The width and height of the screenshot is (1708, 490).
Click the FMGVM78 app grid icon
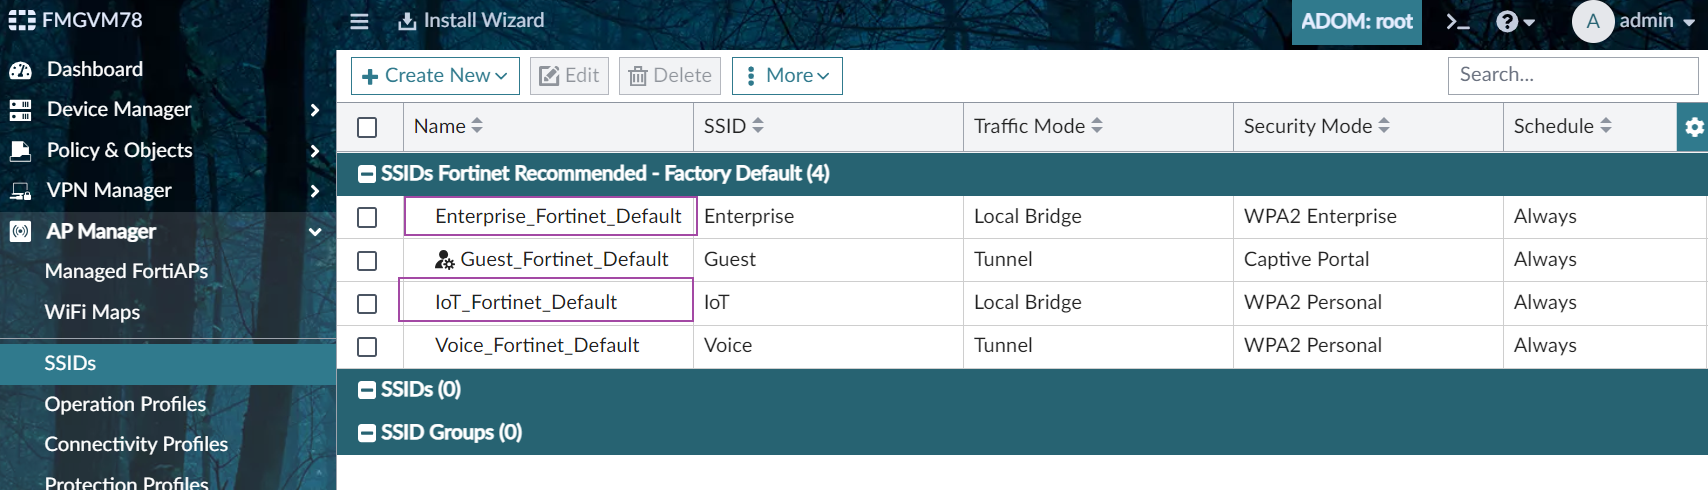point(21,20)
